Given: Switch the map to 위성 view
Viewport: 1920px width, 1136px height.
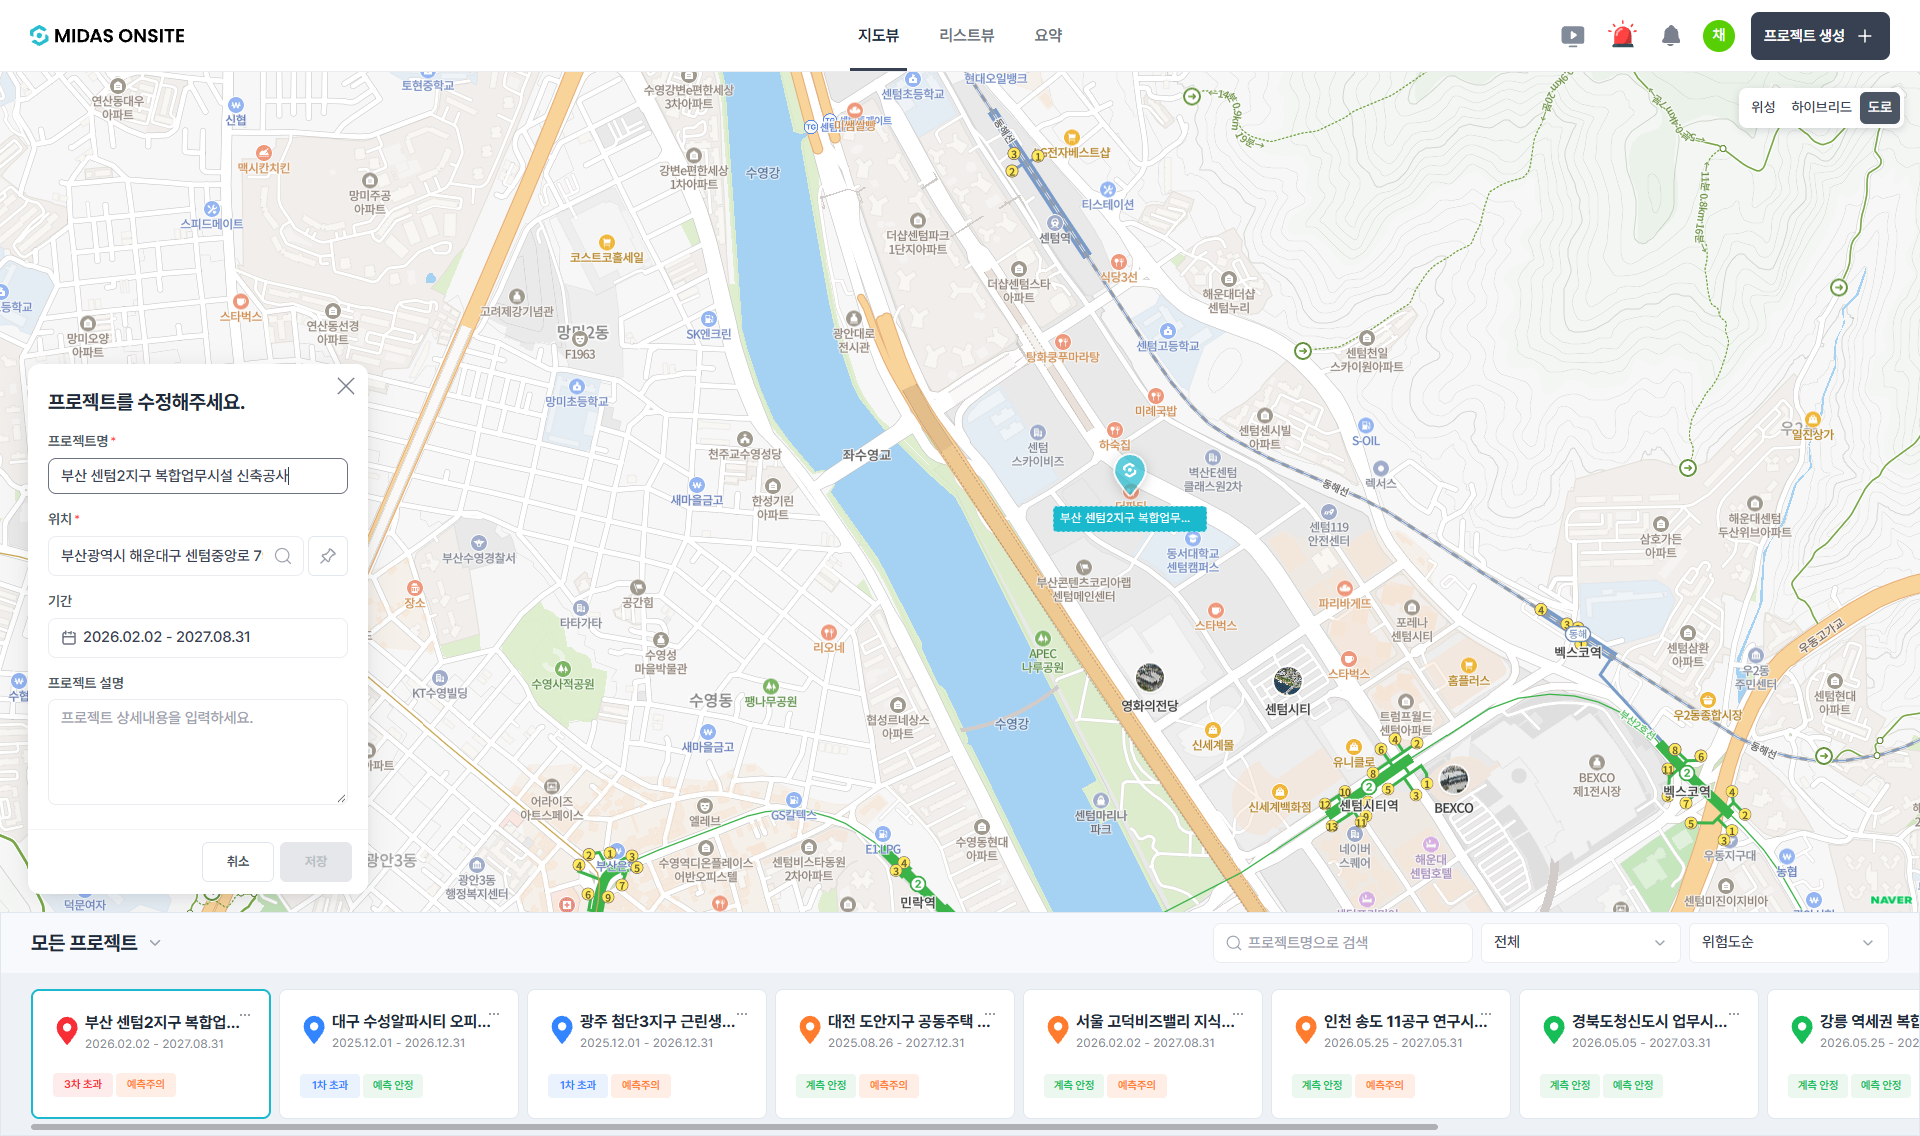Looking at the screenshot, I should 1763,107.
